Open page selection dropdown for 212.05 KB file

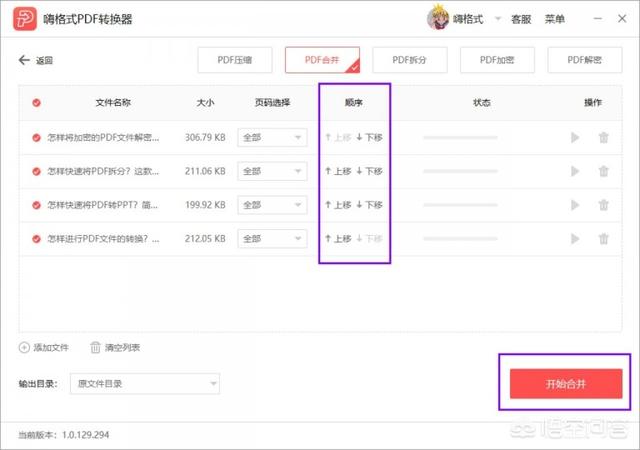272,238
